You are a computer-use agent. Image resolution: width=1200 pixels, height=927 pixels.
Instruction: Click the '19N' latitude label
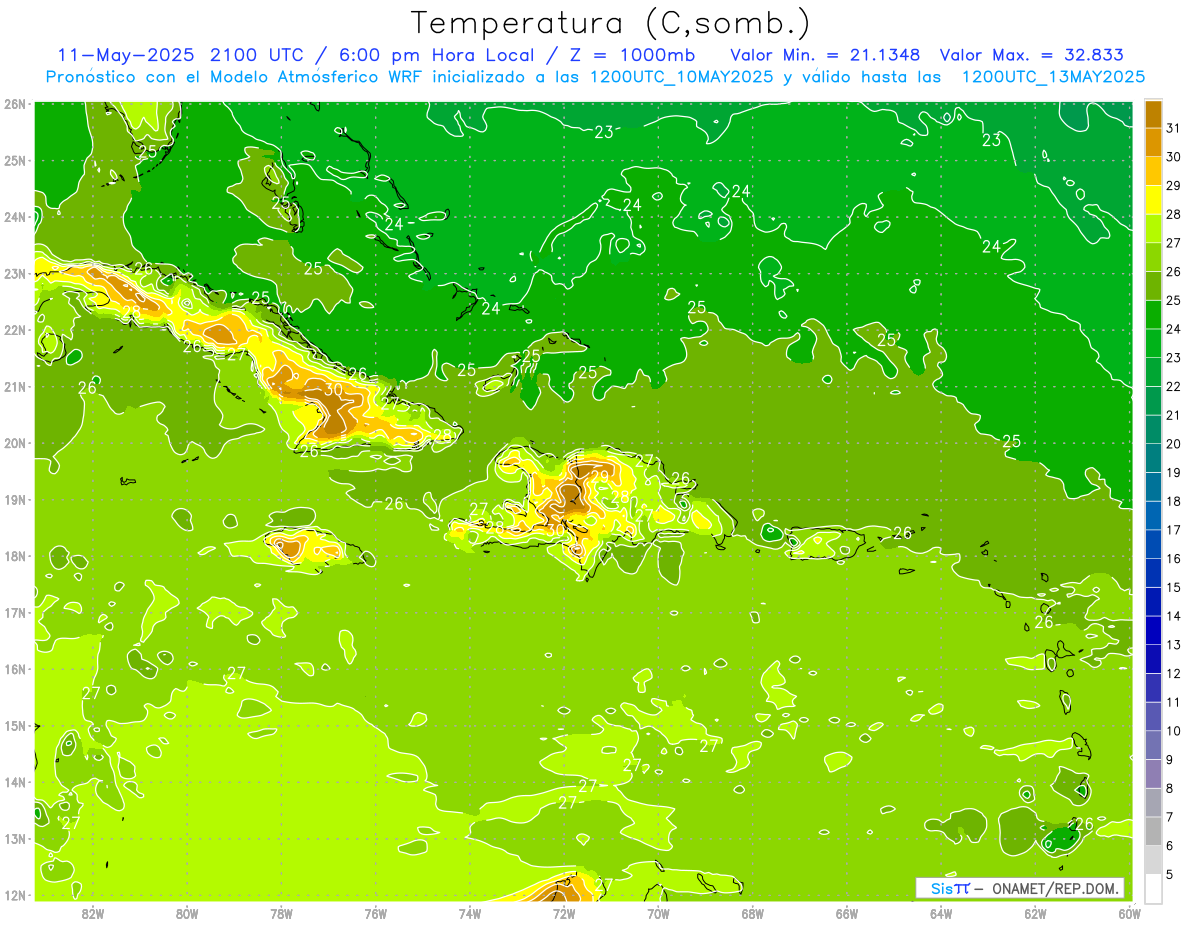pyautogui.click(x=14, y=499)
